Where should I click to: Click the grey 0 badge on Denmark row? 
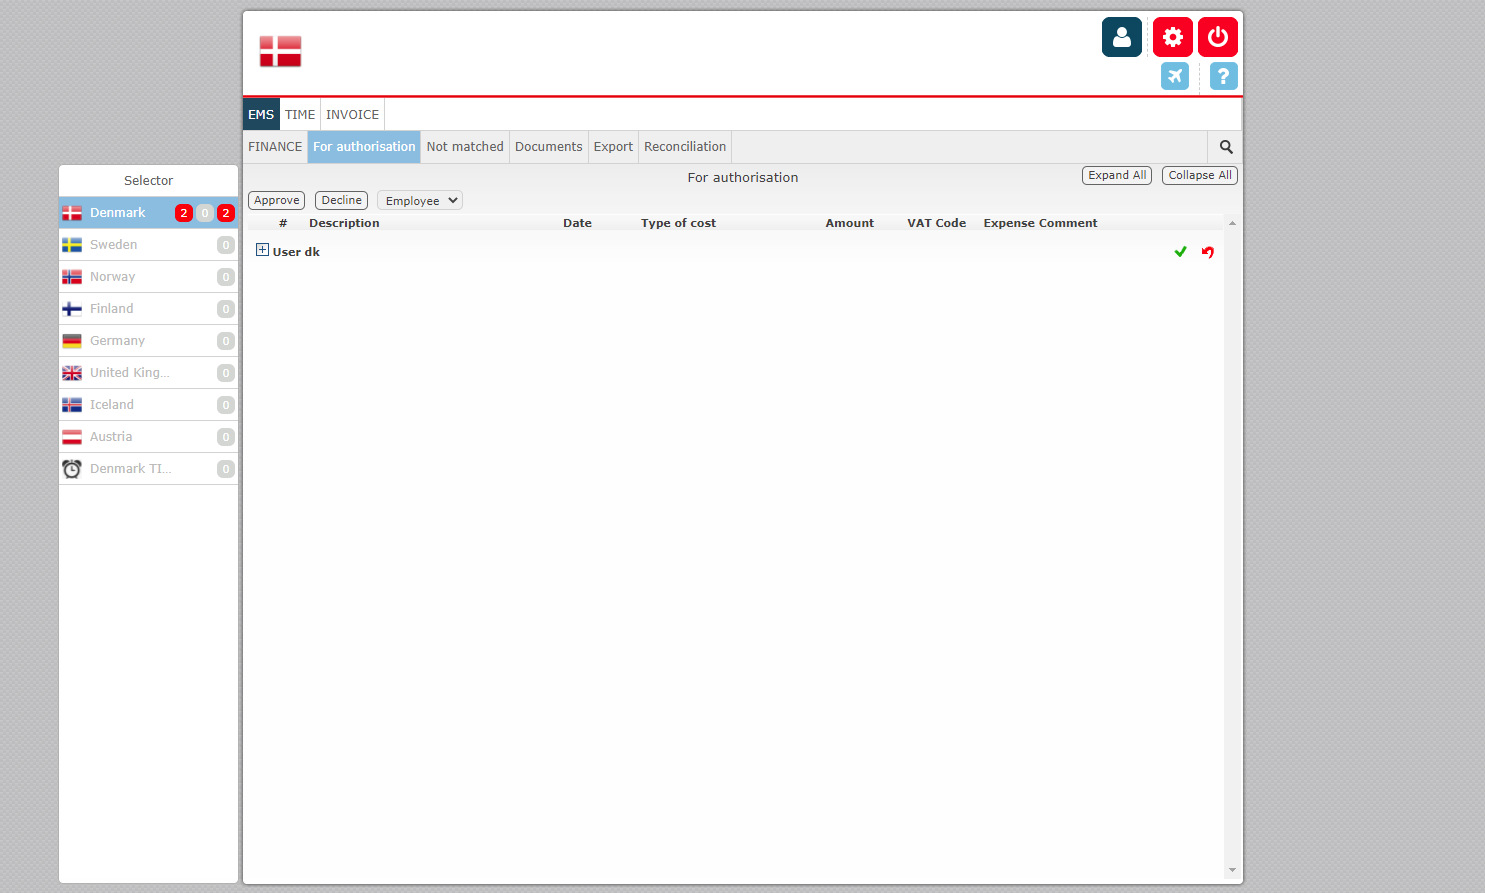205,213
